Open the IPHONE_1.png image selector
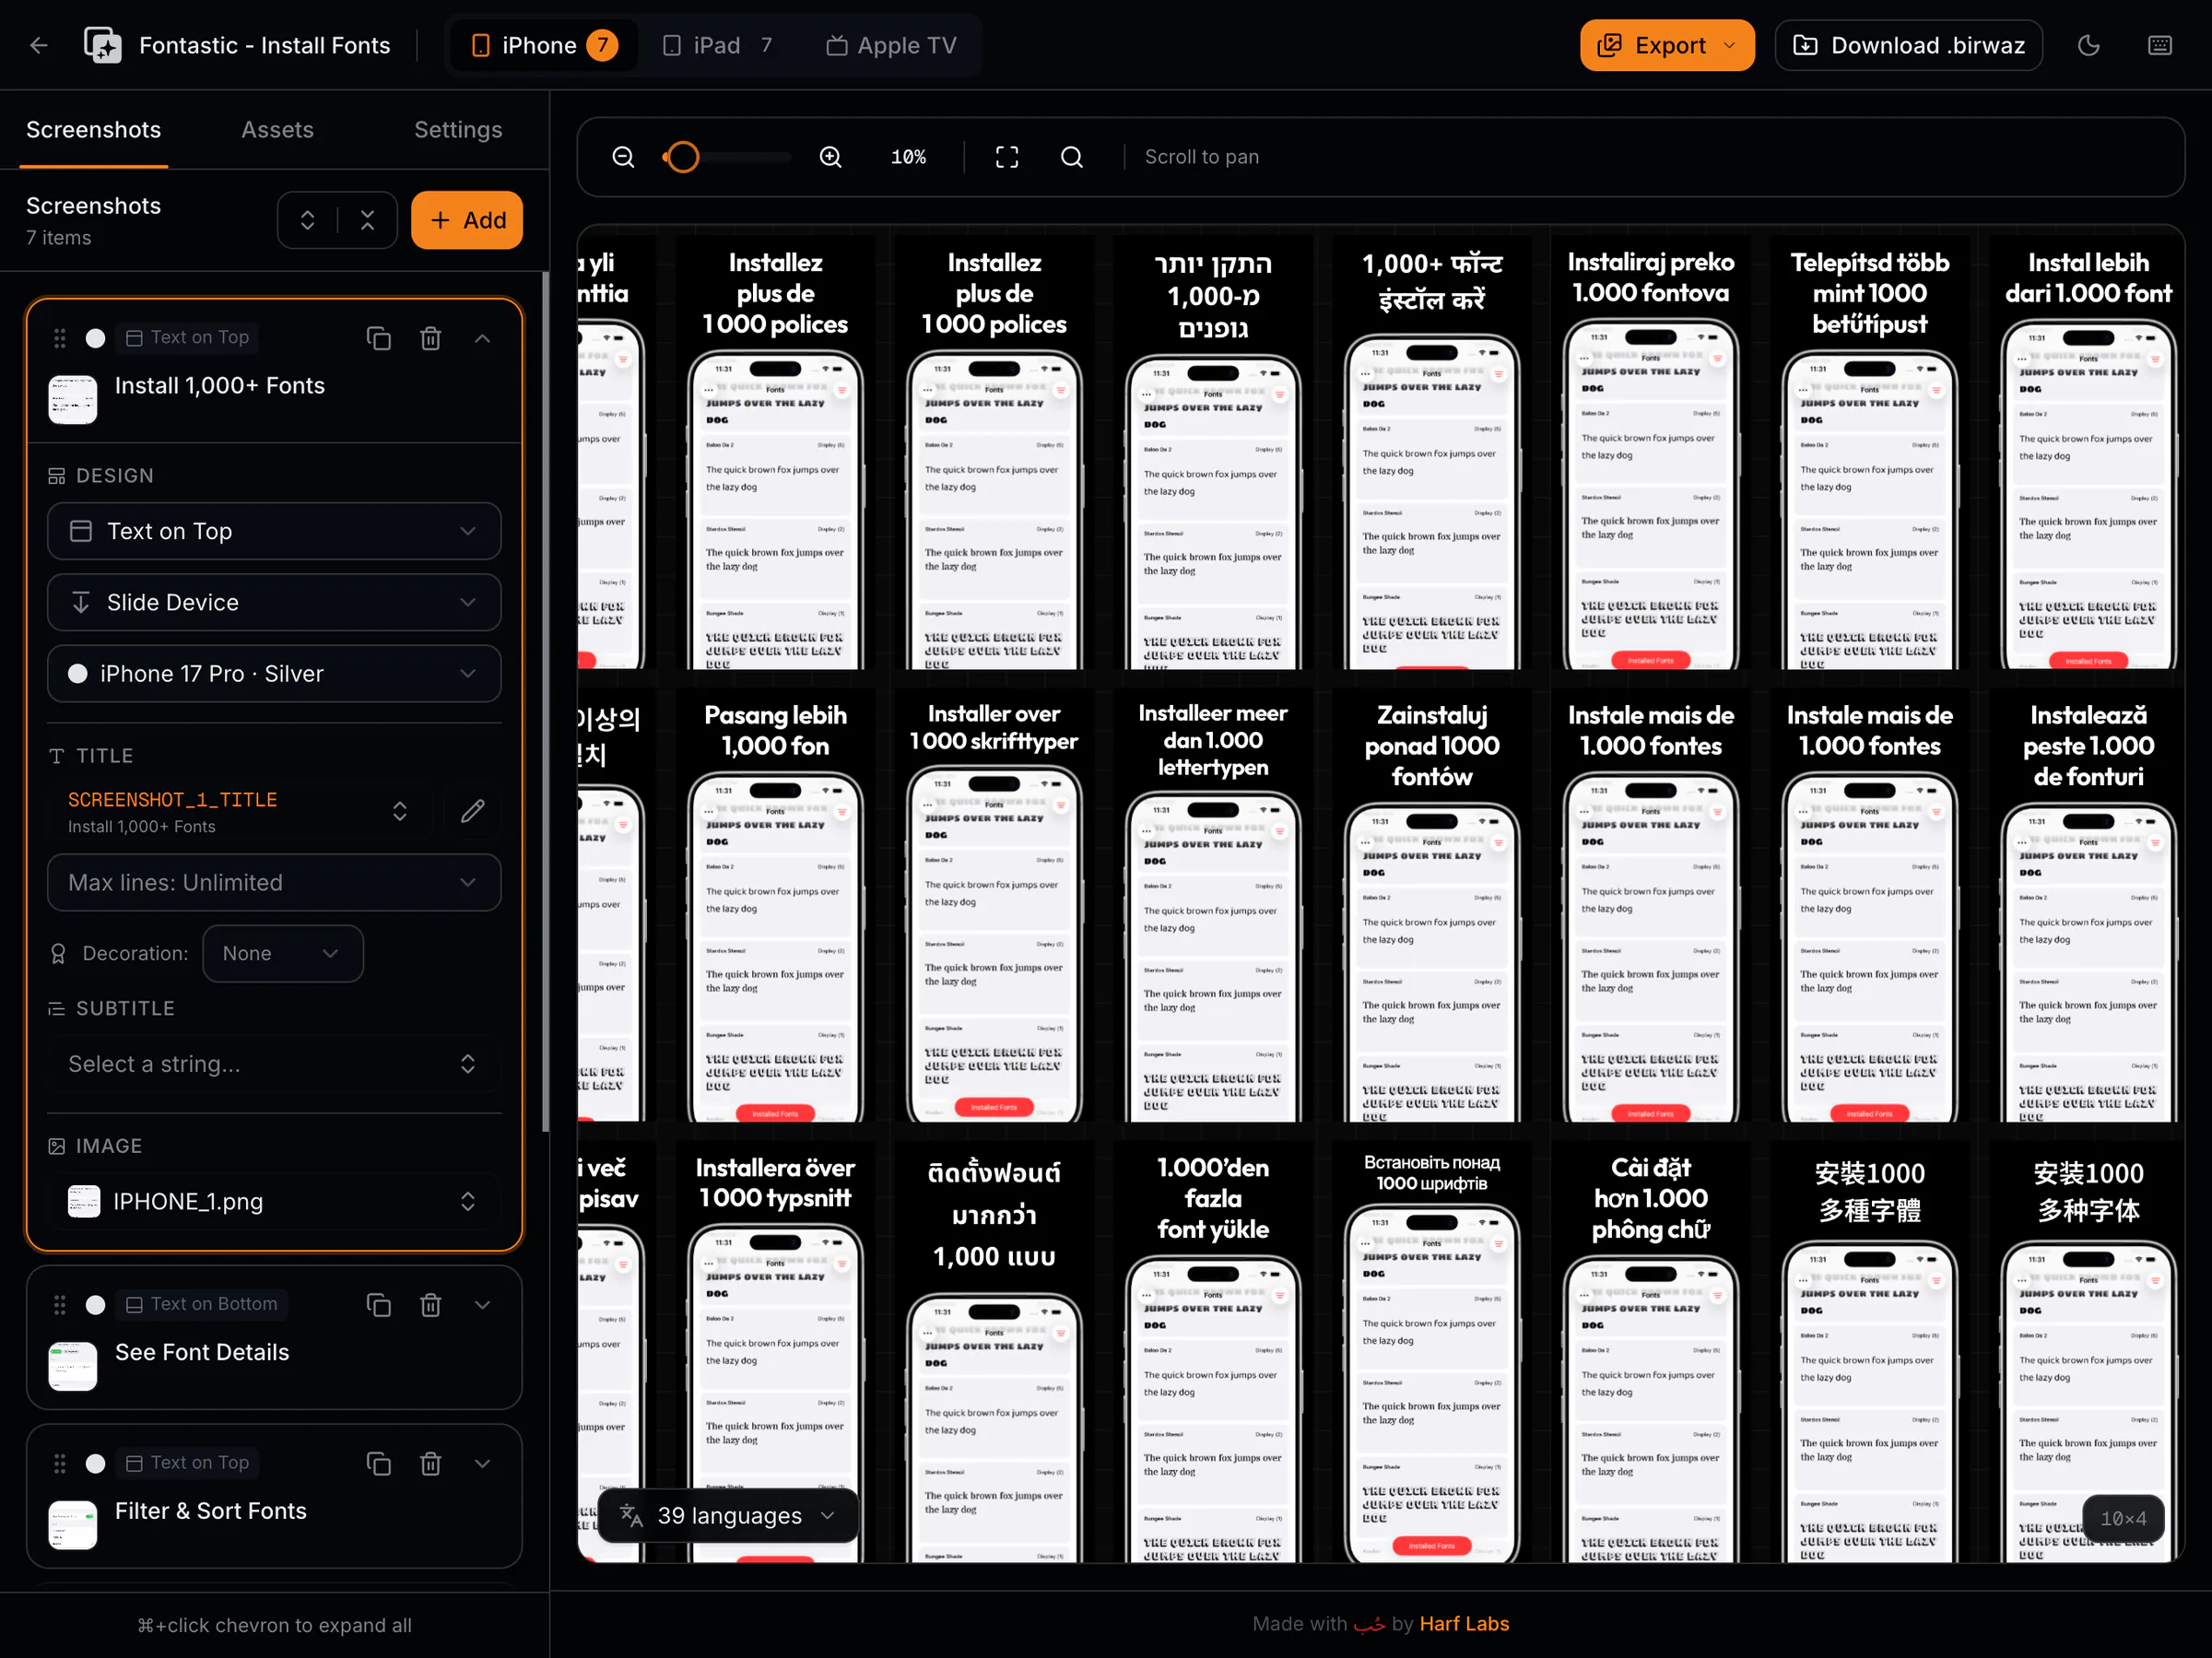This screenshot has width=2212, height=1658. (274, 1201)
